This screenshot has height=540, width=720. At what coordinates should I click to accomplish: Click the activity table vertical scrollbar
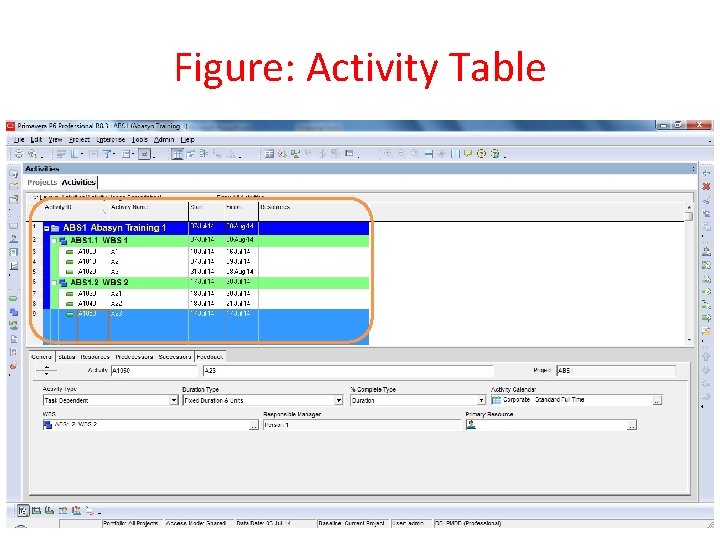pyautogui.click(x=689, y=274)
